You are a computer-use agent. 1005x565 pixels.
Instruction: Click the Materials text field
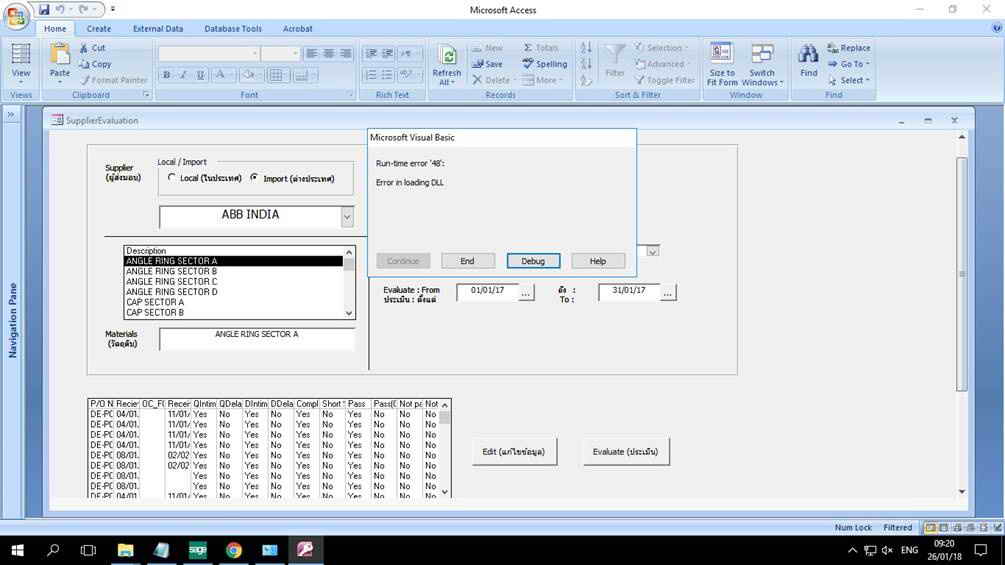256,339
